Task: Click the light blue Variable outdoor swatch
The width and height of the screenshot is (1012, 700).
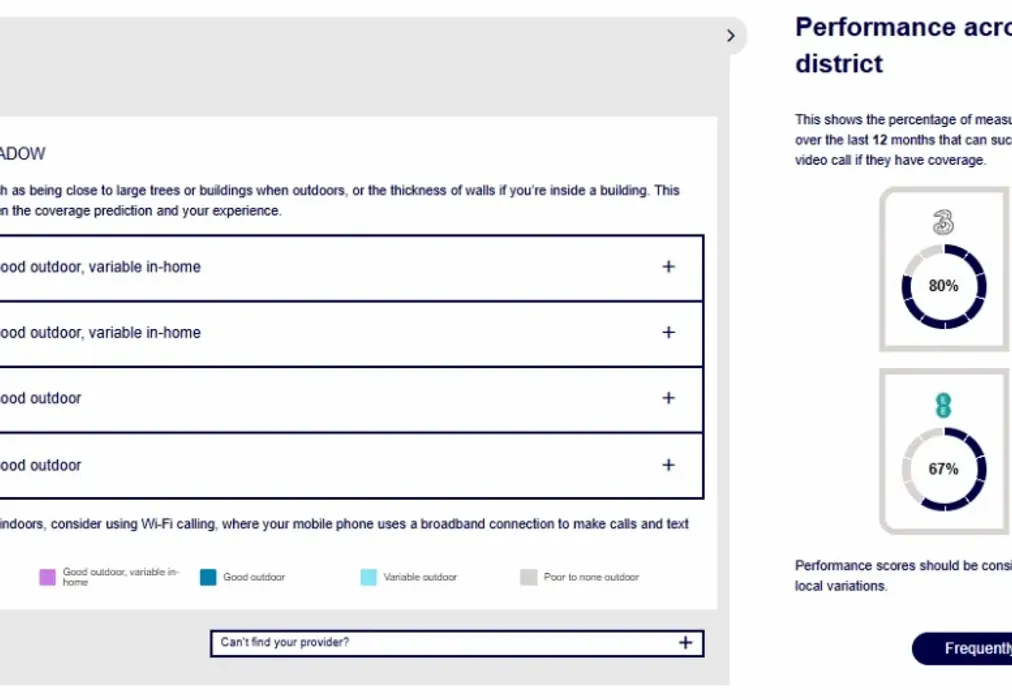Action: pyautogui.click(x=369, y=577)
